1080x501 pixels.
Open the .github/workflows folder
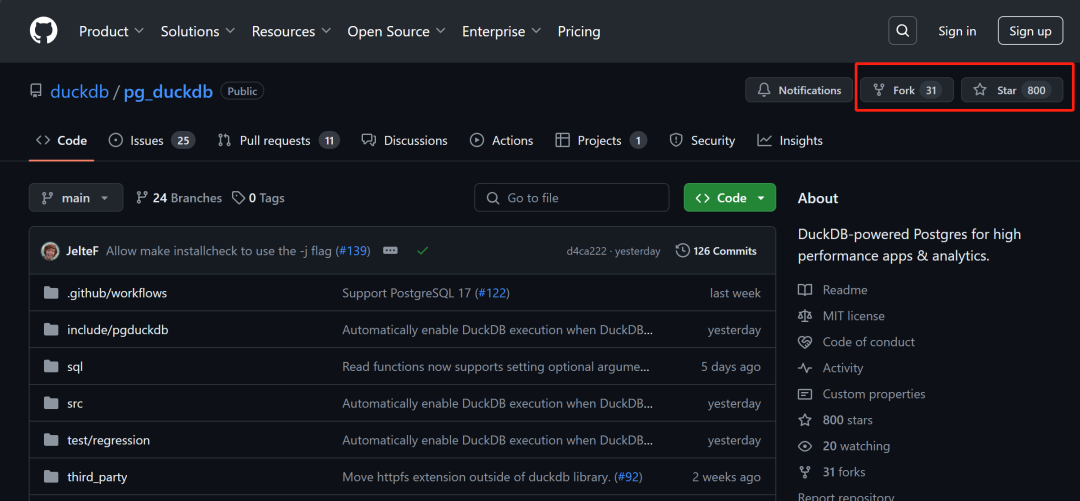tap(117, 293)
